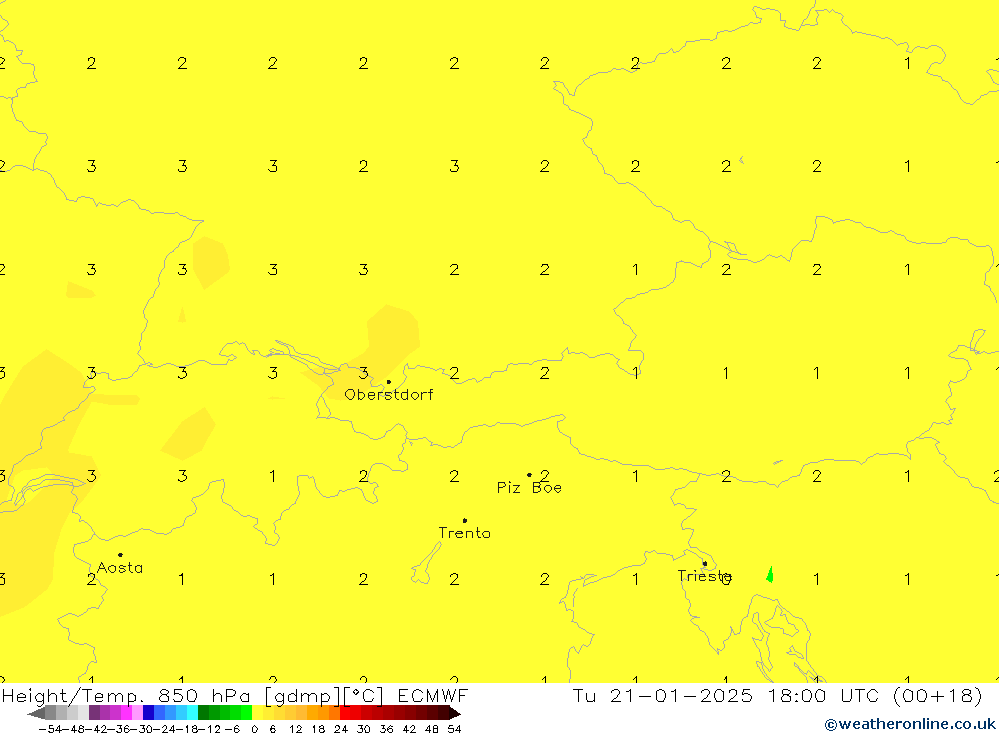Click the 18:00 UTC time text
Viewport: 1000px width, 733px height.
point(812,696)
